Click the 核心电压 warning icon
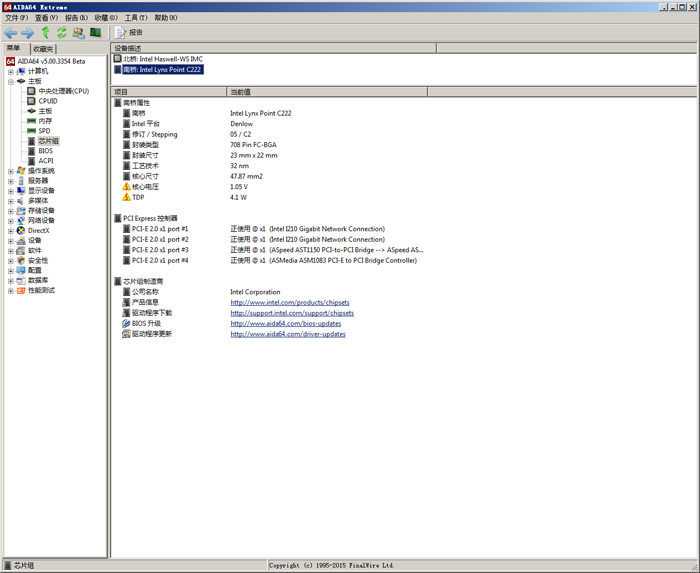Image resolution: width=700 pixels, height=573 pixels. [x=126, y=187]
